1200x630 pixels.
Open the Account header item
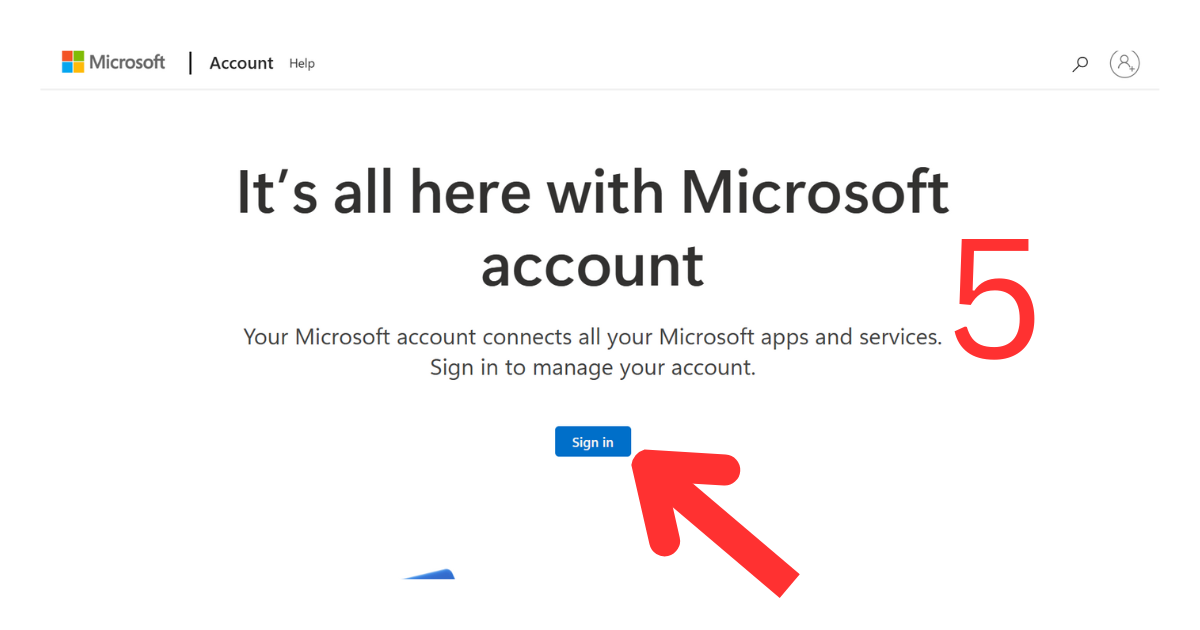click(x=241, y=63)
